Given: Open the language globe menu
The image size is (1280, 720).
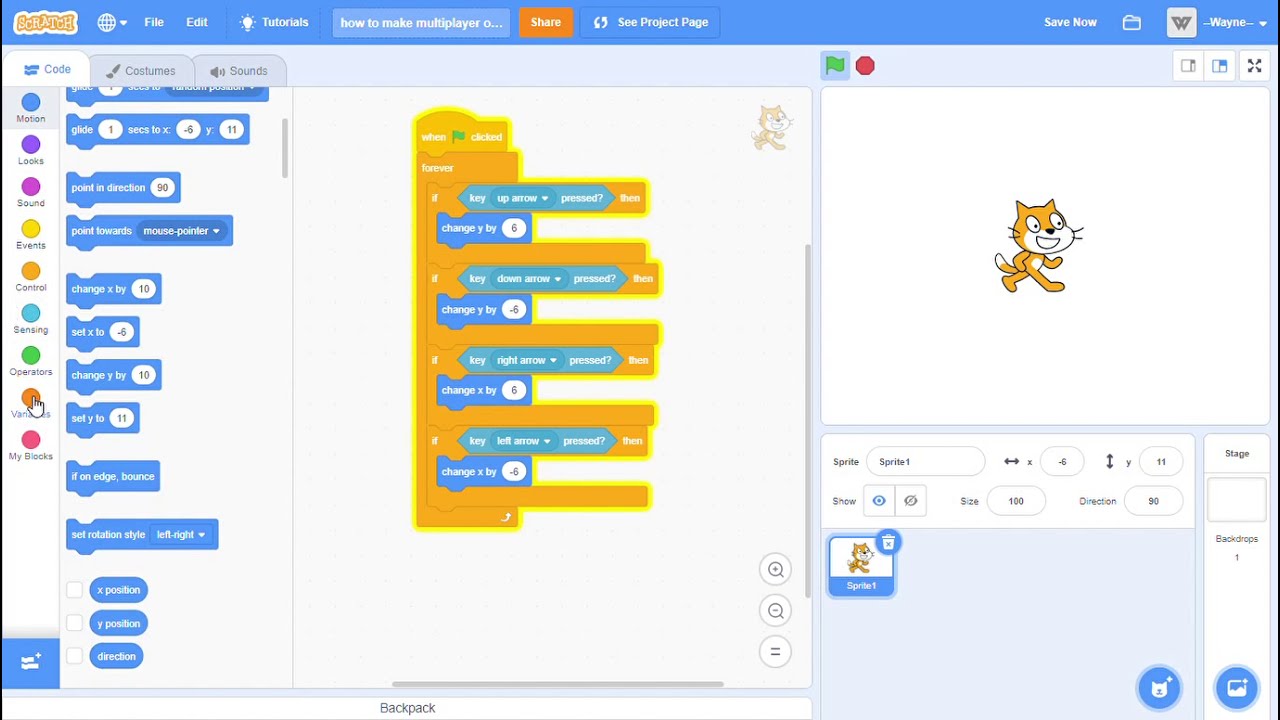Looking at the screenshot, I should (x=112, y=22).
